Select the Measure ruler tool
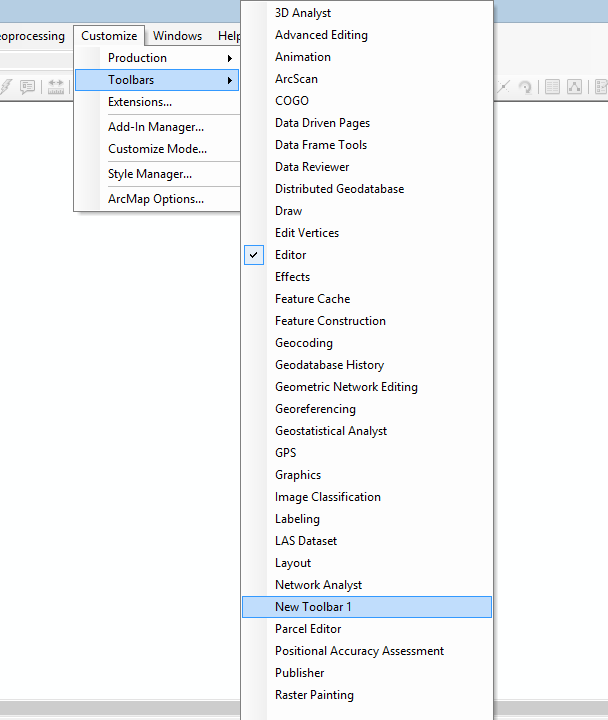This screenshot has width=608, height=720. [56, 86]
